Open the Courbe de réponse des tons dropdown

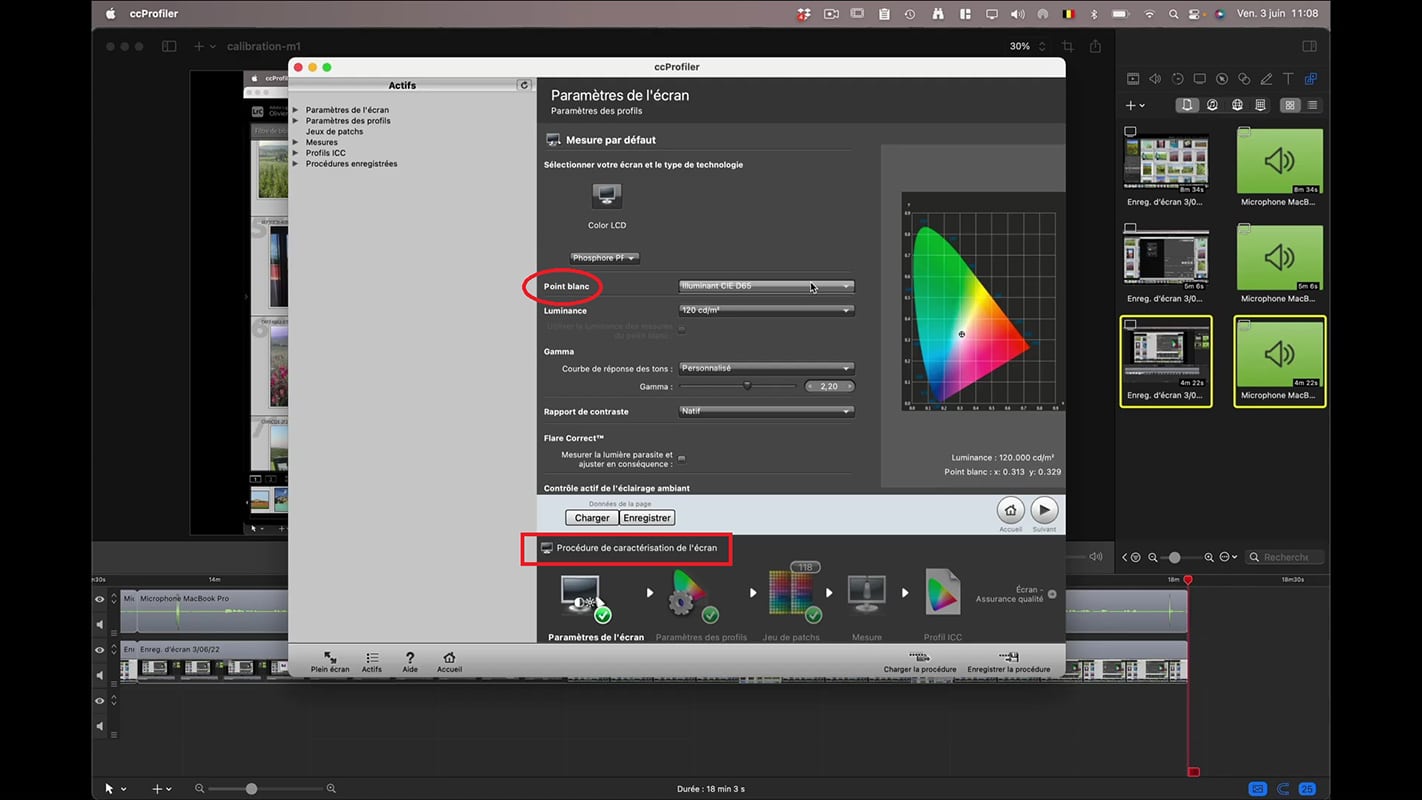[x=766, y=368]
